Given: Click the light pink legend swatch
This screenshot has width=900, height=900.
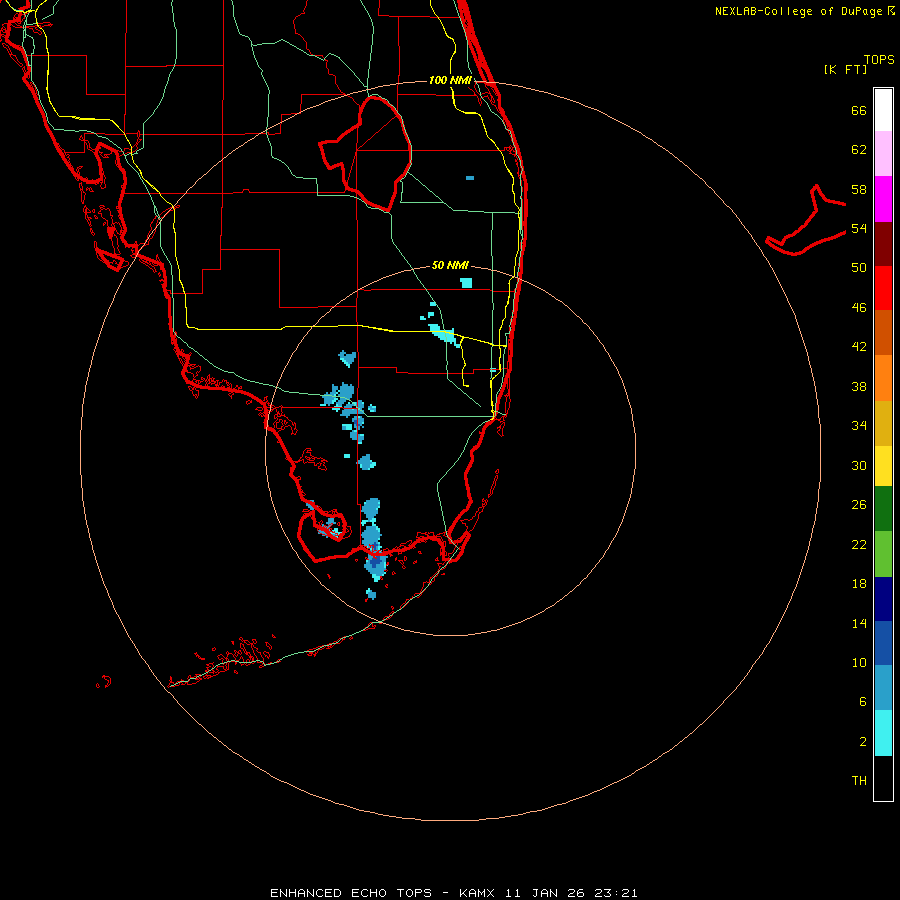Looking at the screenshot, I should tap(883, 153).
